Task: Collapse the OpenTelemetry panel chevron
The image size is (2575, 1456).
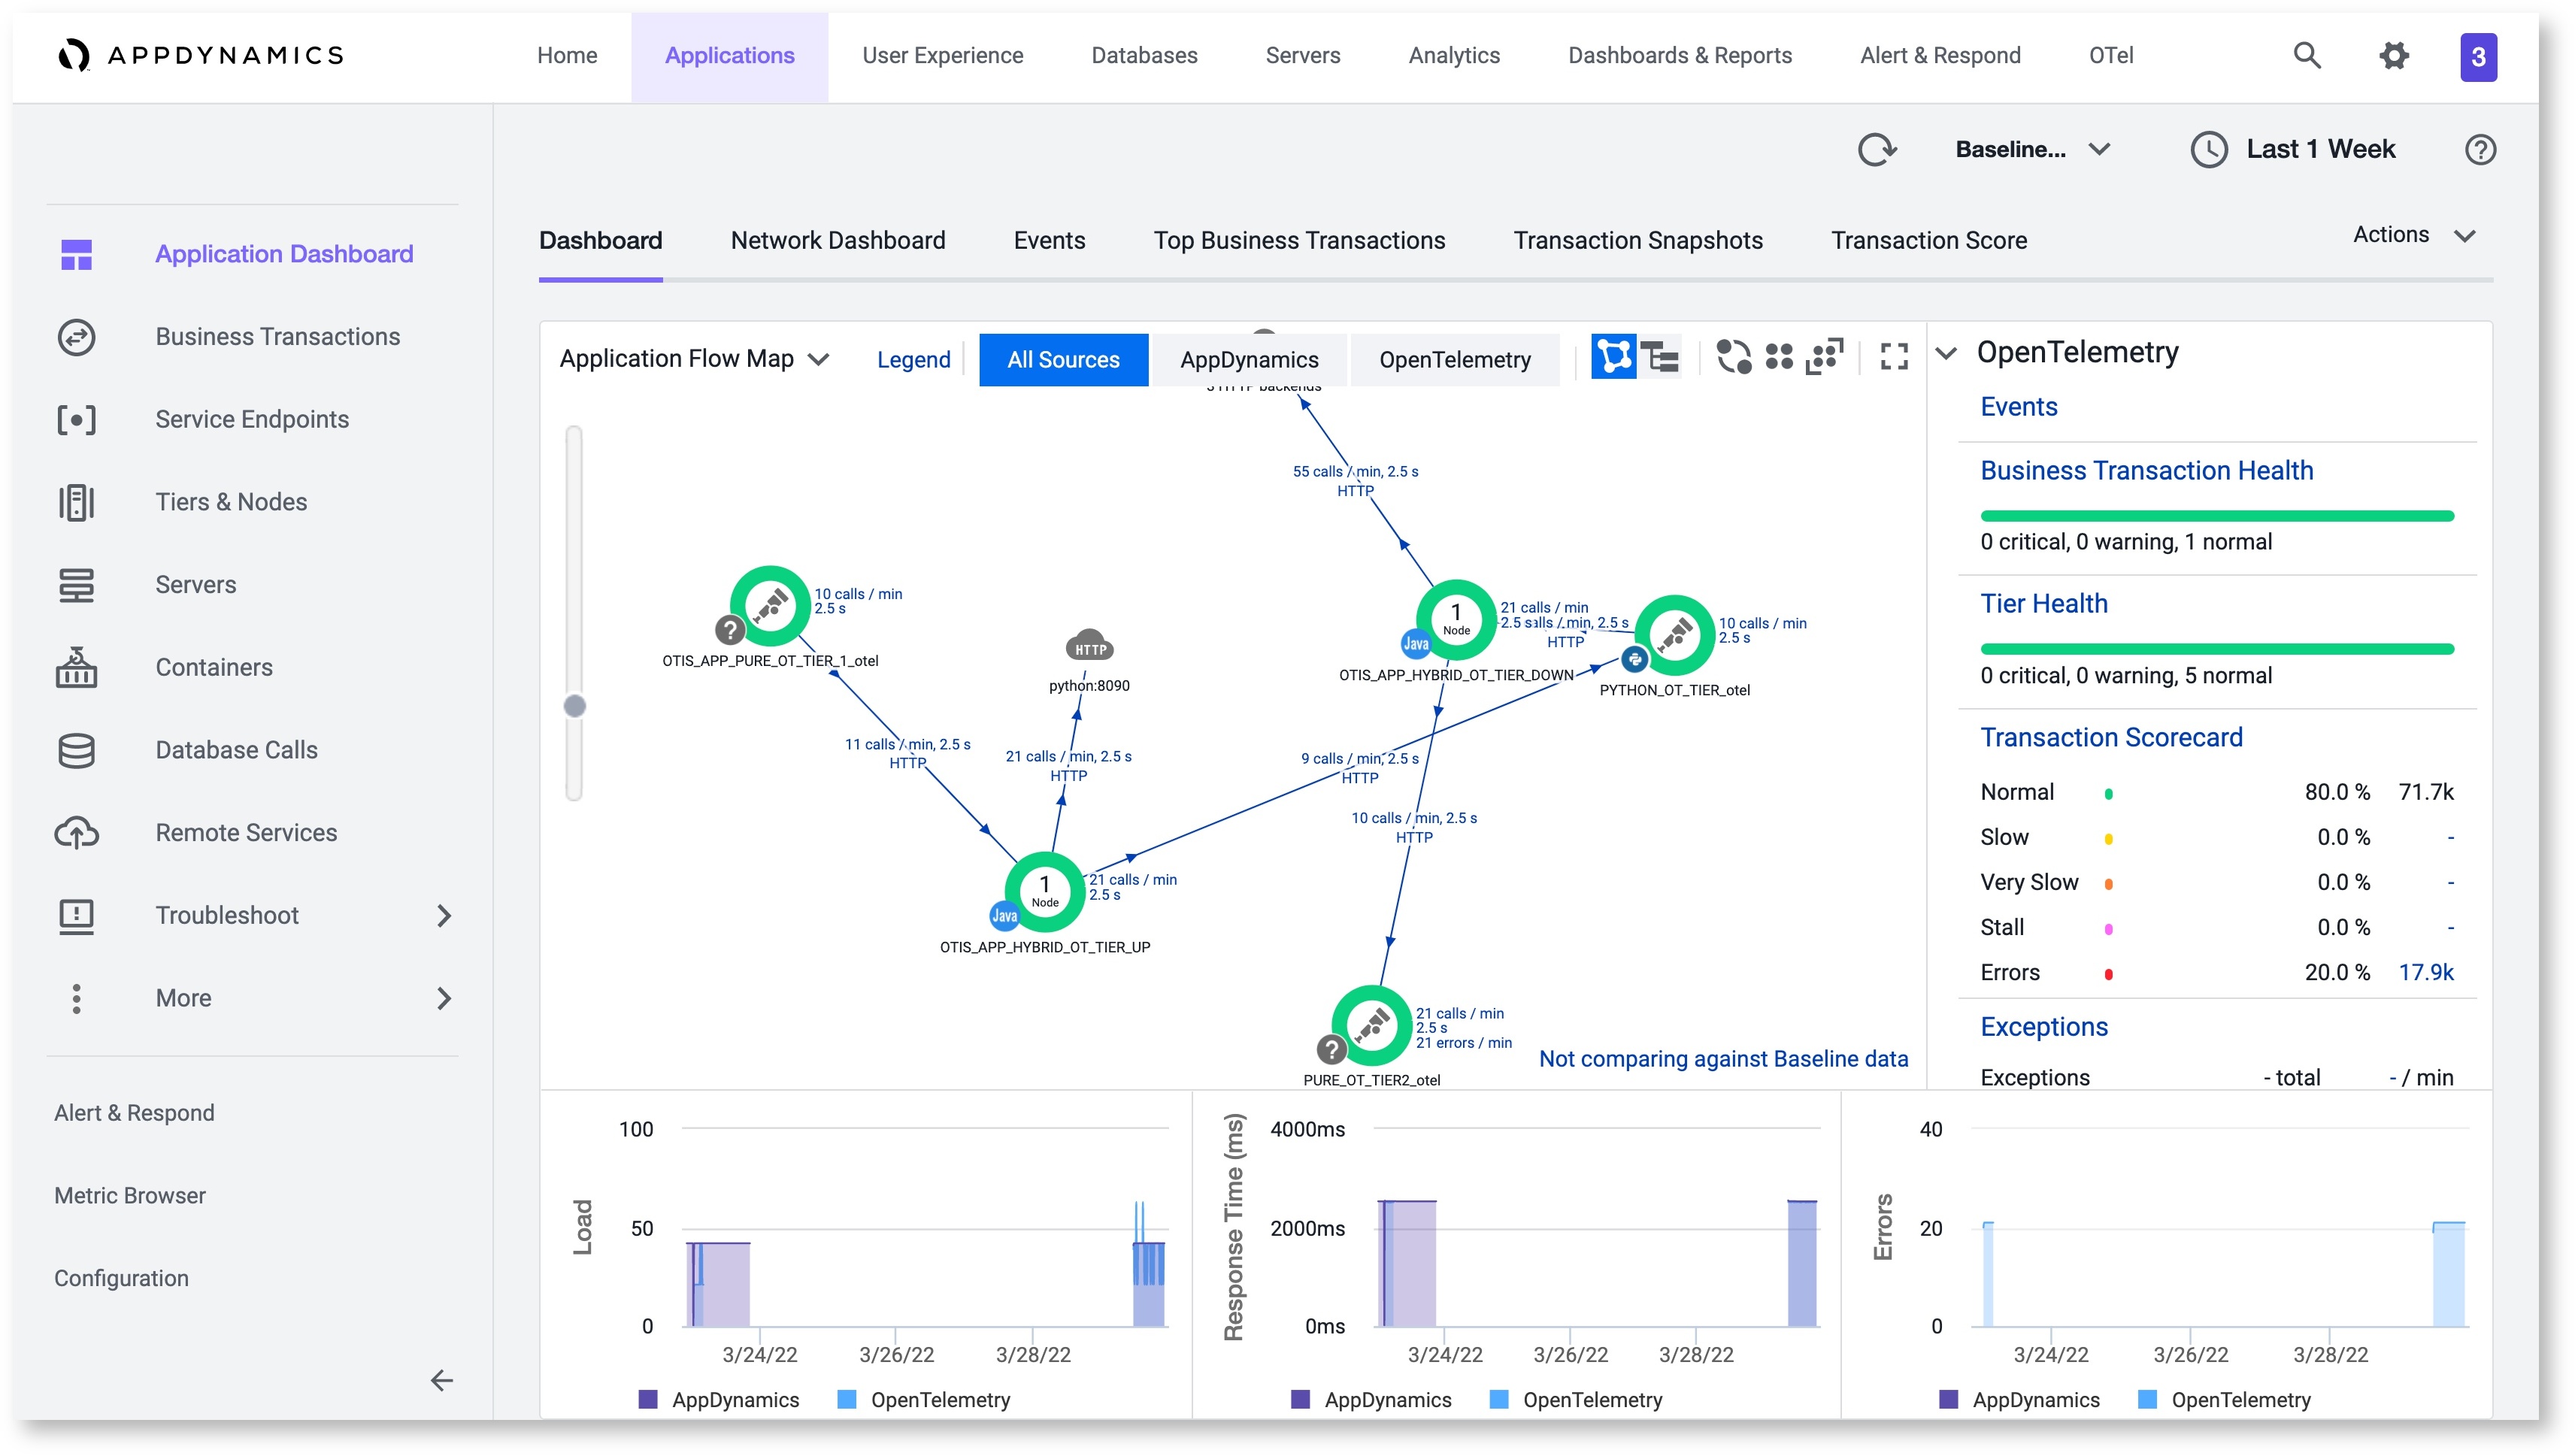Action: [1945, 353]
